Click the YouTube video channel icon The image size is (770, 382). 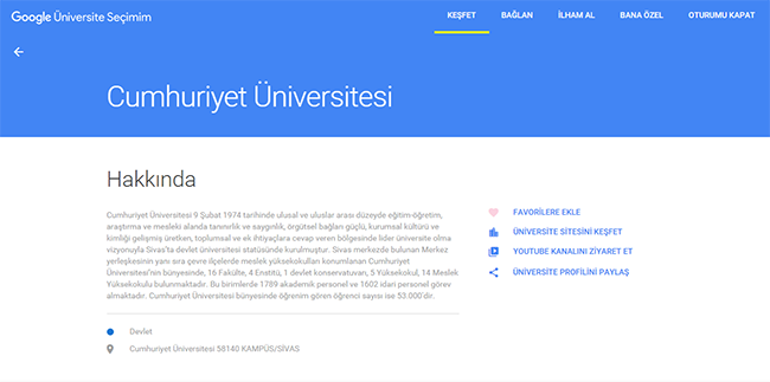click(x=494, y=252)
